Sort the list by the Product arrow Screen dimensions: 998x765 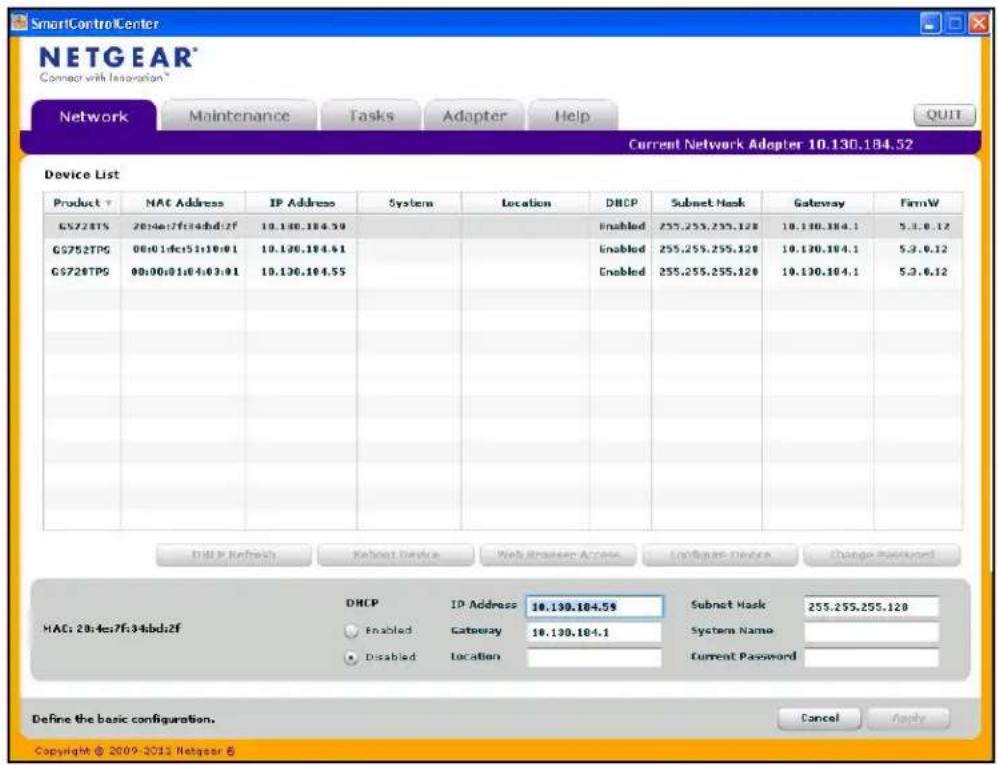109,204
